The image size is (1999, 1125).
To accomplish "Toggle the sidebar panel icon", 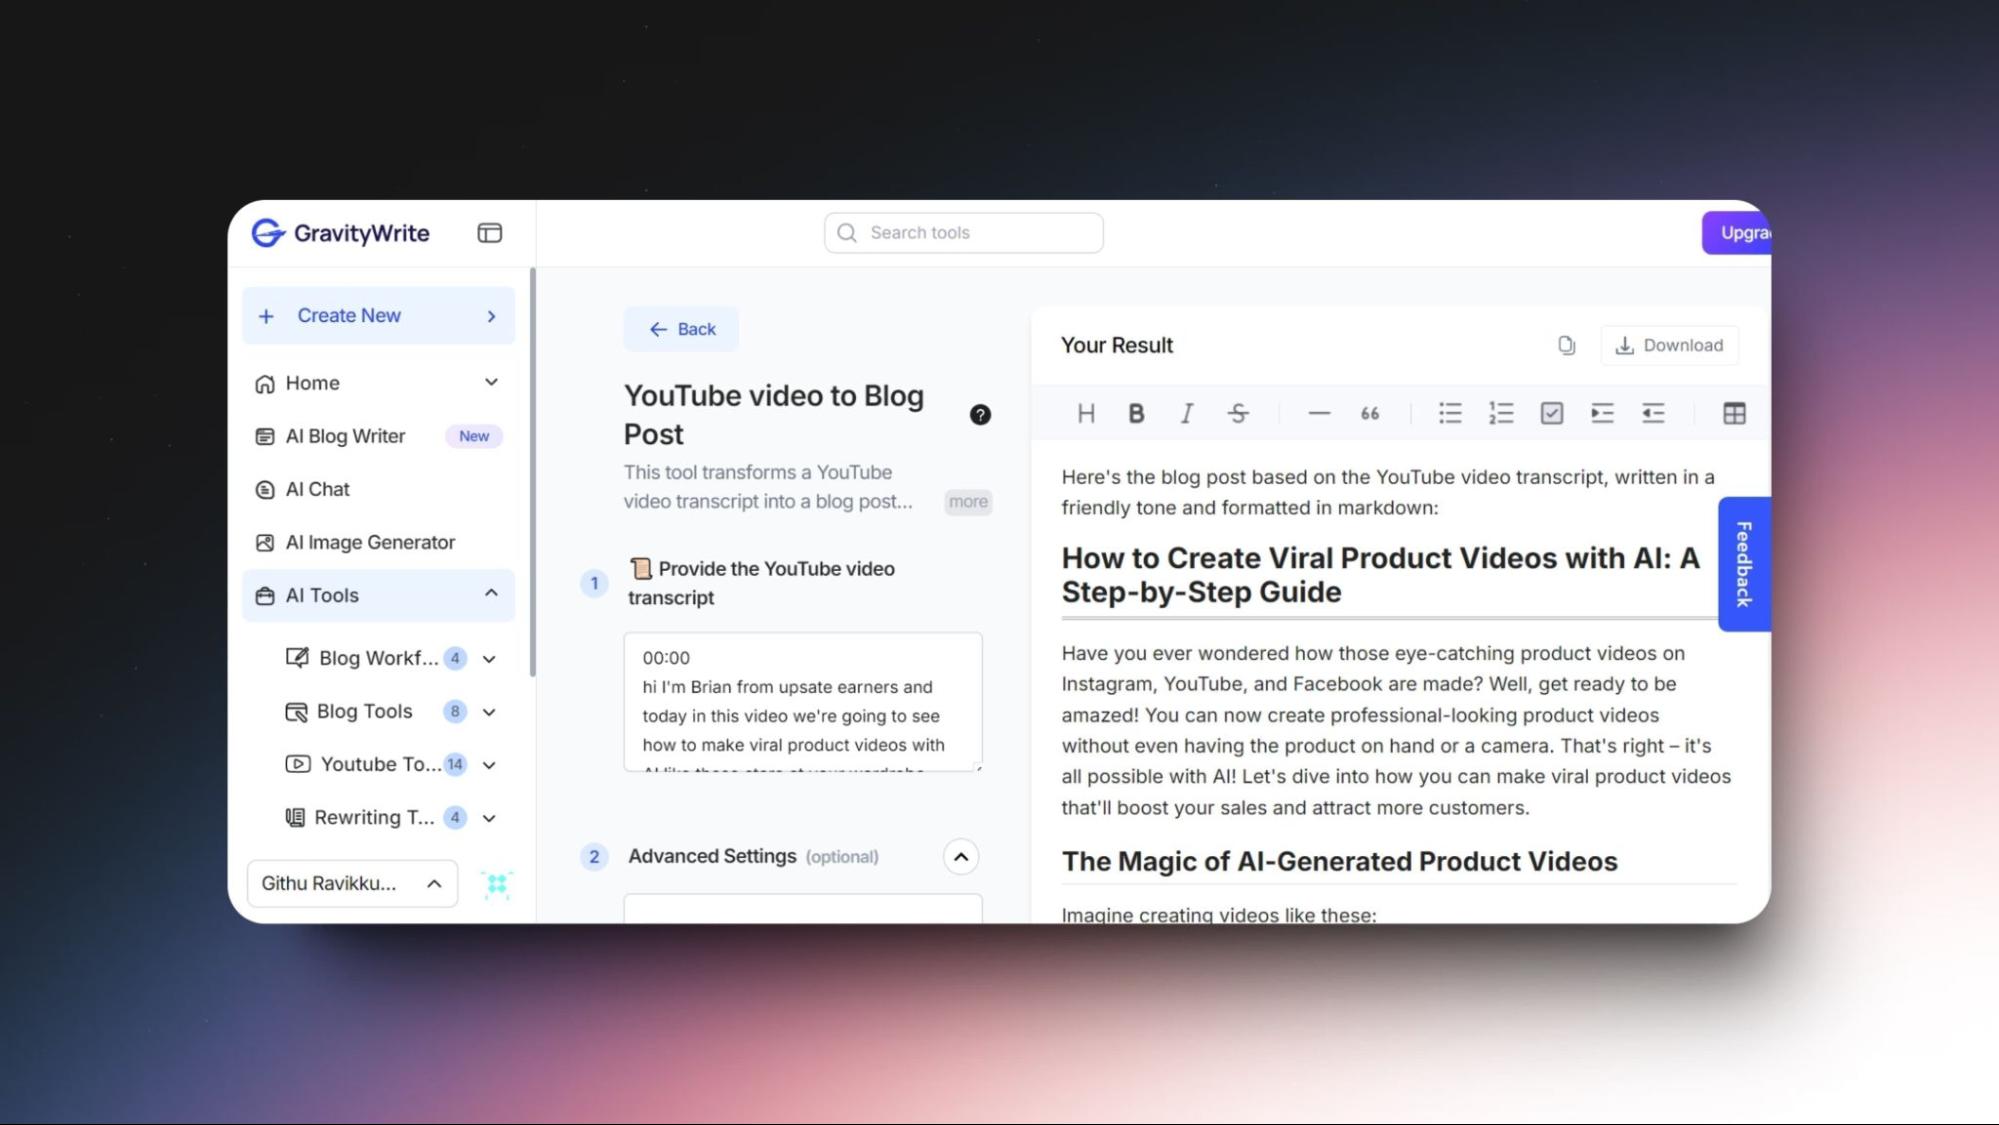I will click(x=489, y=232).
